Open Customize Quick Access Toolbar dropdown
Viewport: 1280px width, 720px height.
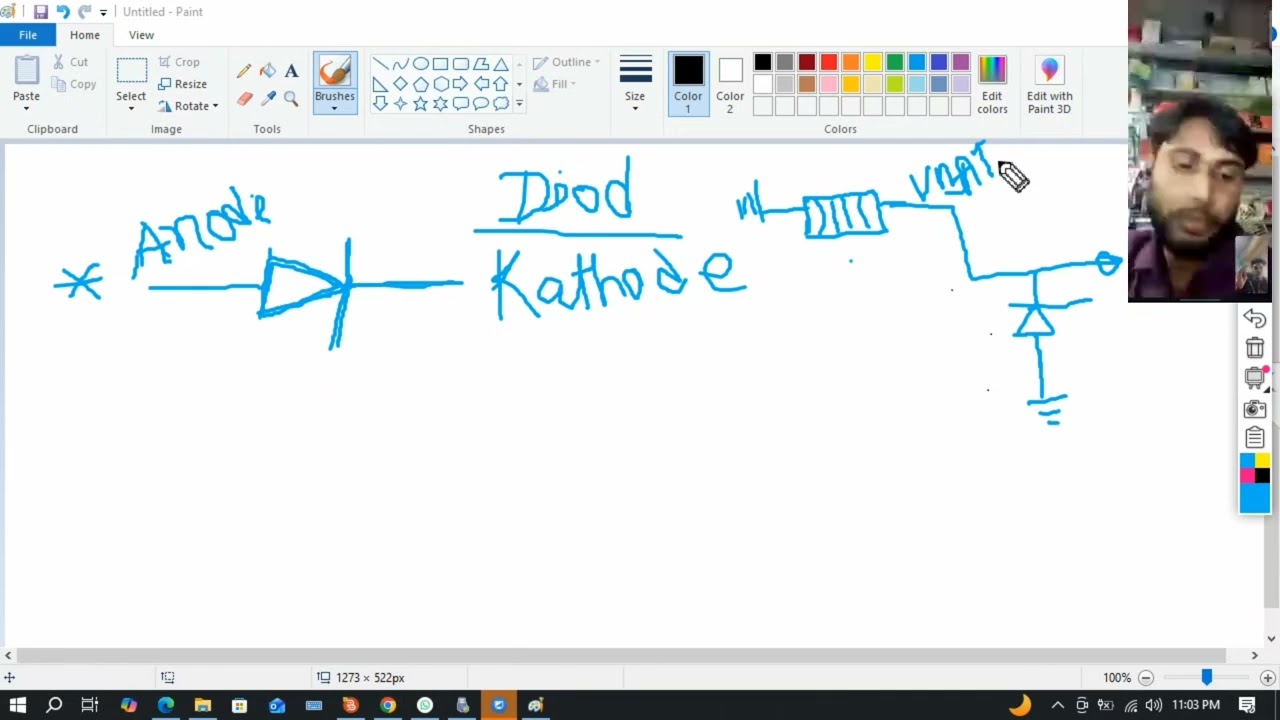click(x=103, y=13)
